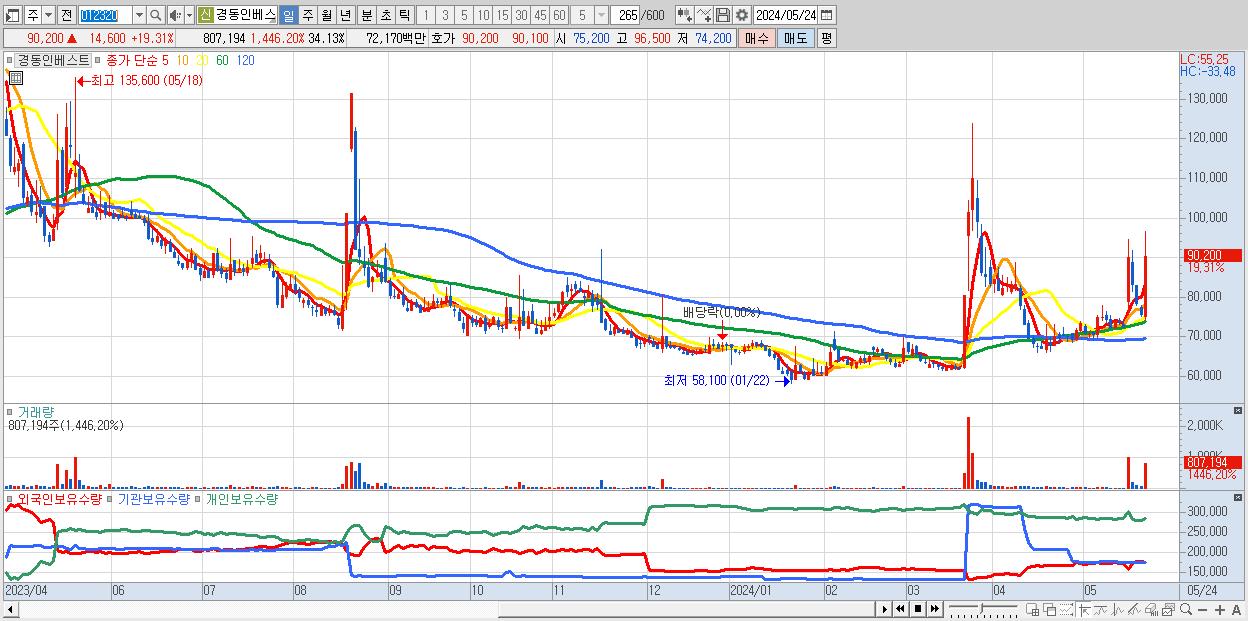
Task: Click the play replay control
Action: (885, 609)
